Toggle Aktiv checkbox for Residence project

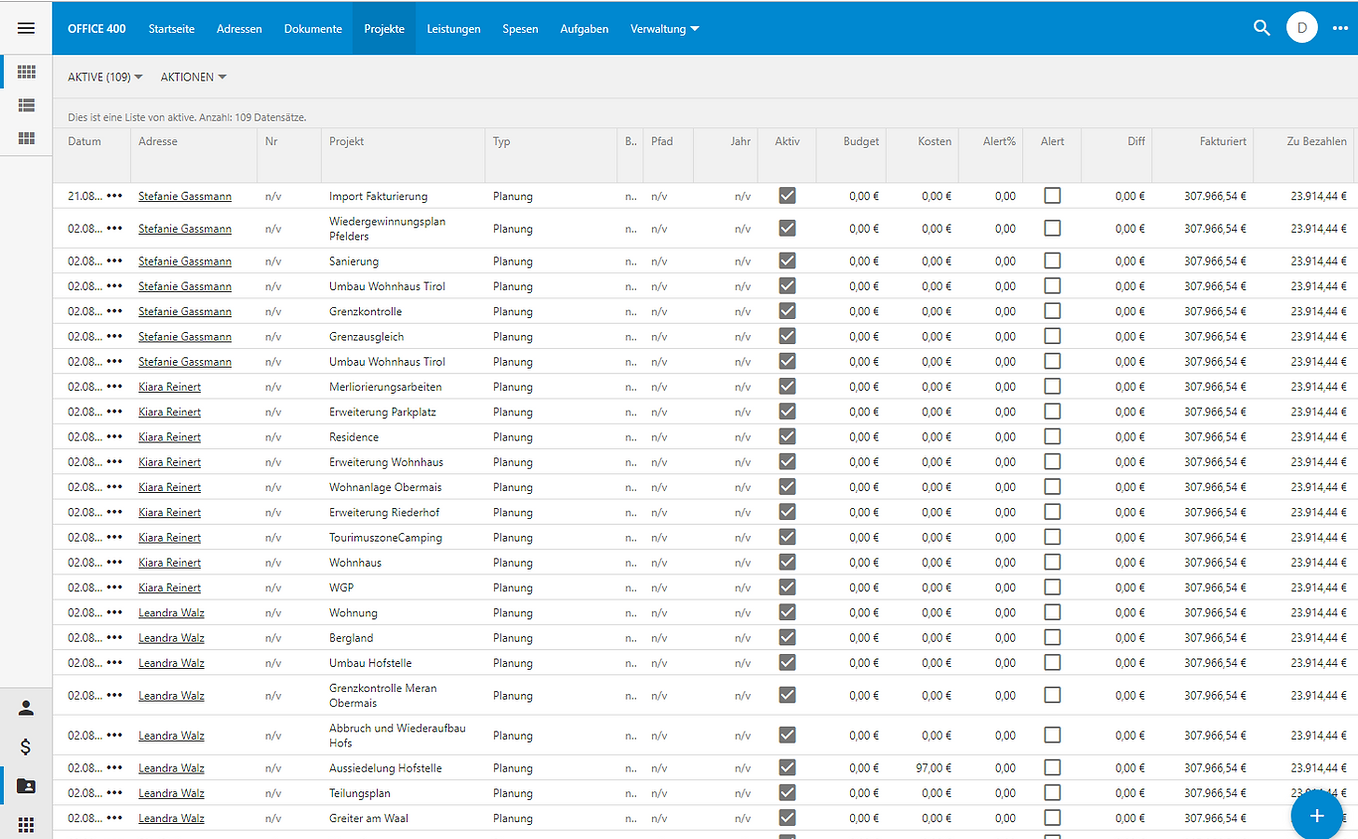click(787, 437)
